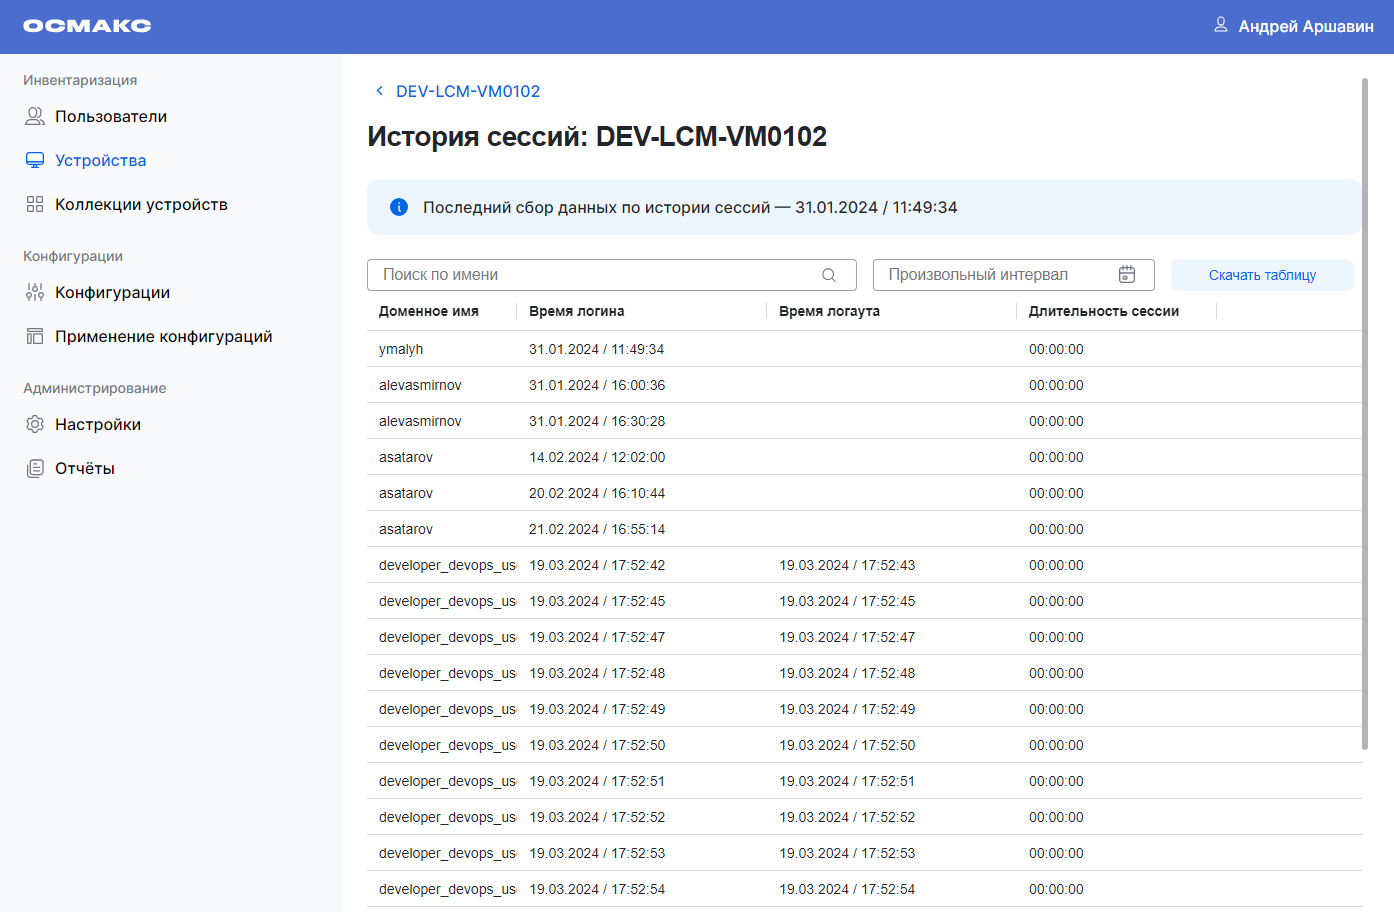Focus the Поиск по имени search field
The height and width of the screenshot is (912, 1394).
point(598,275)
